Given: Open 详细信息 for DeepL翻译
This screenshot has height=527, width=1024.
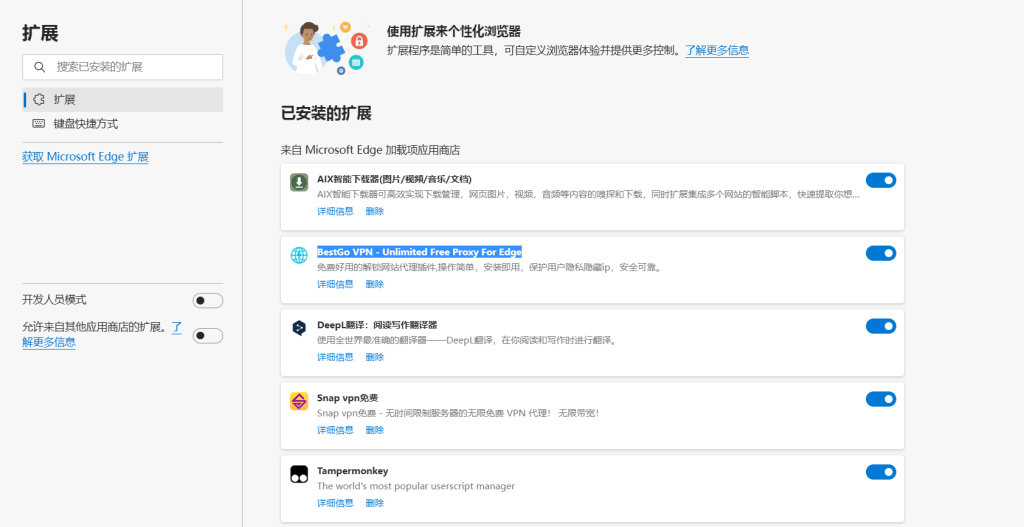Looking at the screenshot, I should [335, 357].
